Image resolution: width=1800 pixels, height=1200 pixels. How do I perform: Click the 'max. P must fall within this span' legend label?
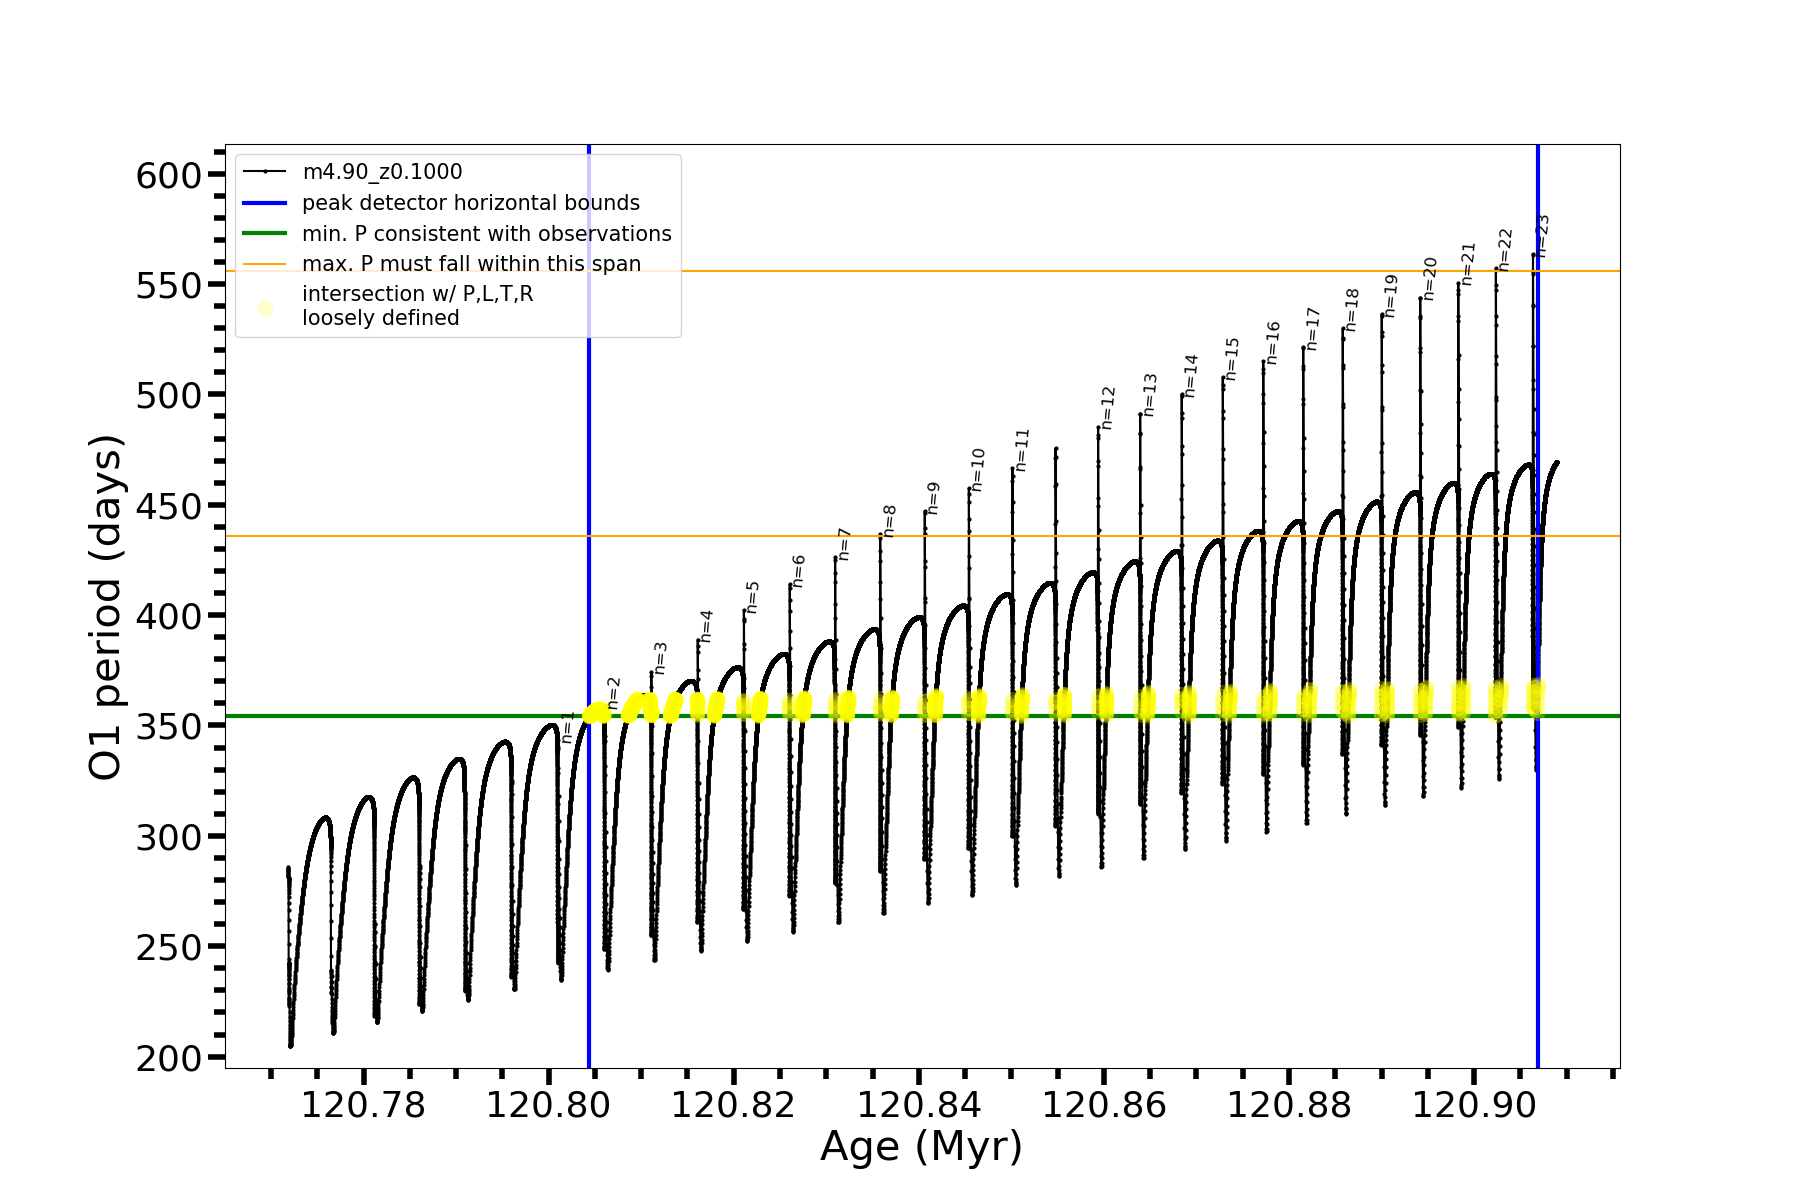click(x=471, y=264)
